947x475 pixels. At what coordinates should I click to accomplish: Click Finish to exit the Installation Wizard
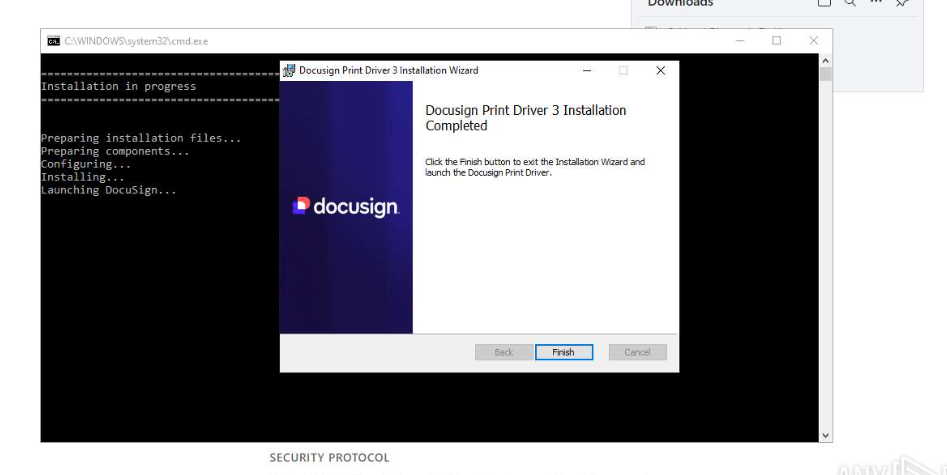563,352
